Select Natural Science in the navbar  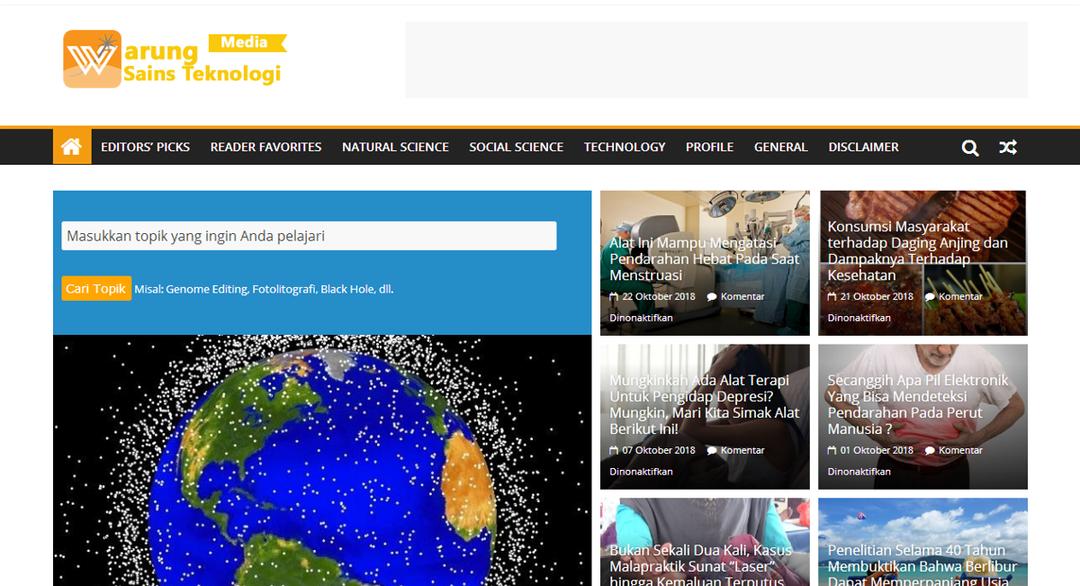395,147
